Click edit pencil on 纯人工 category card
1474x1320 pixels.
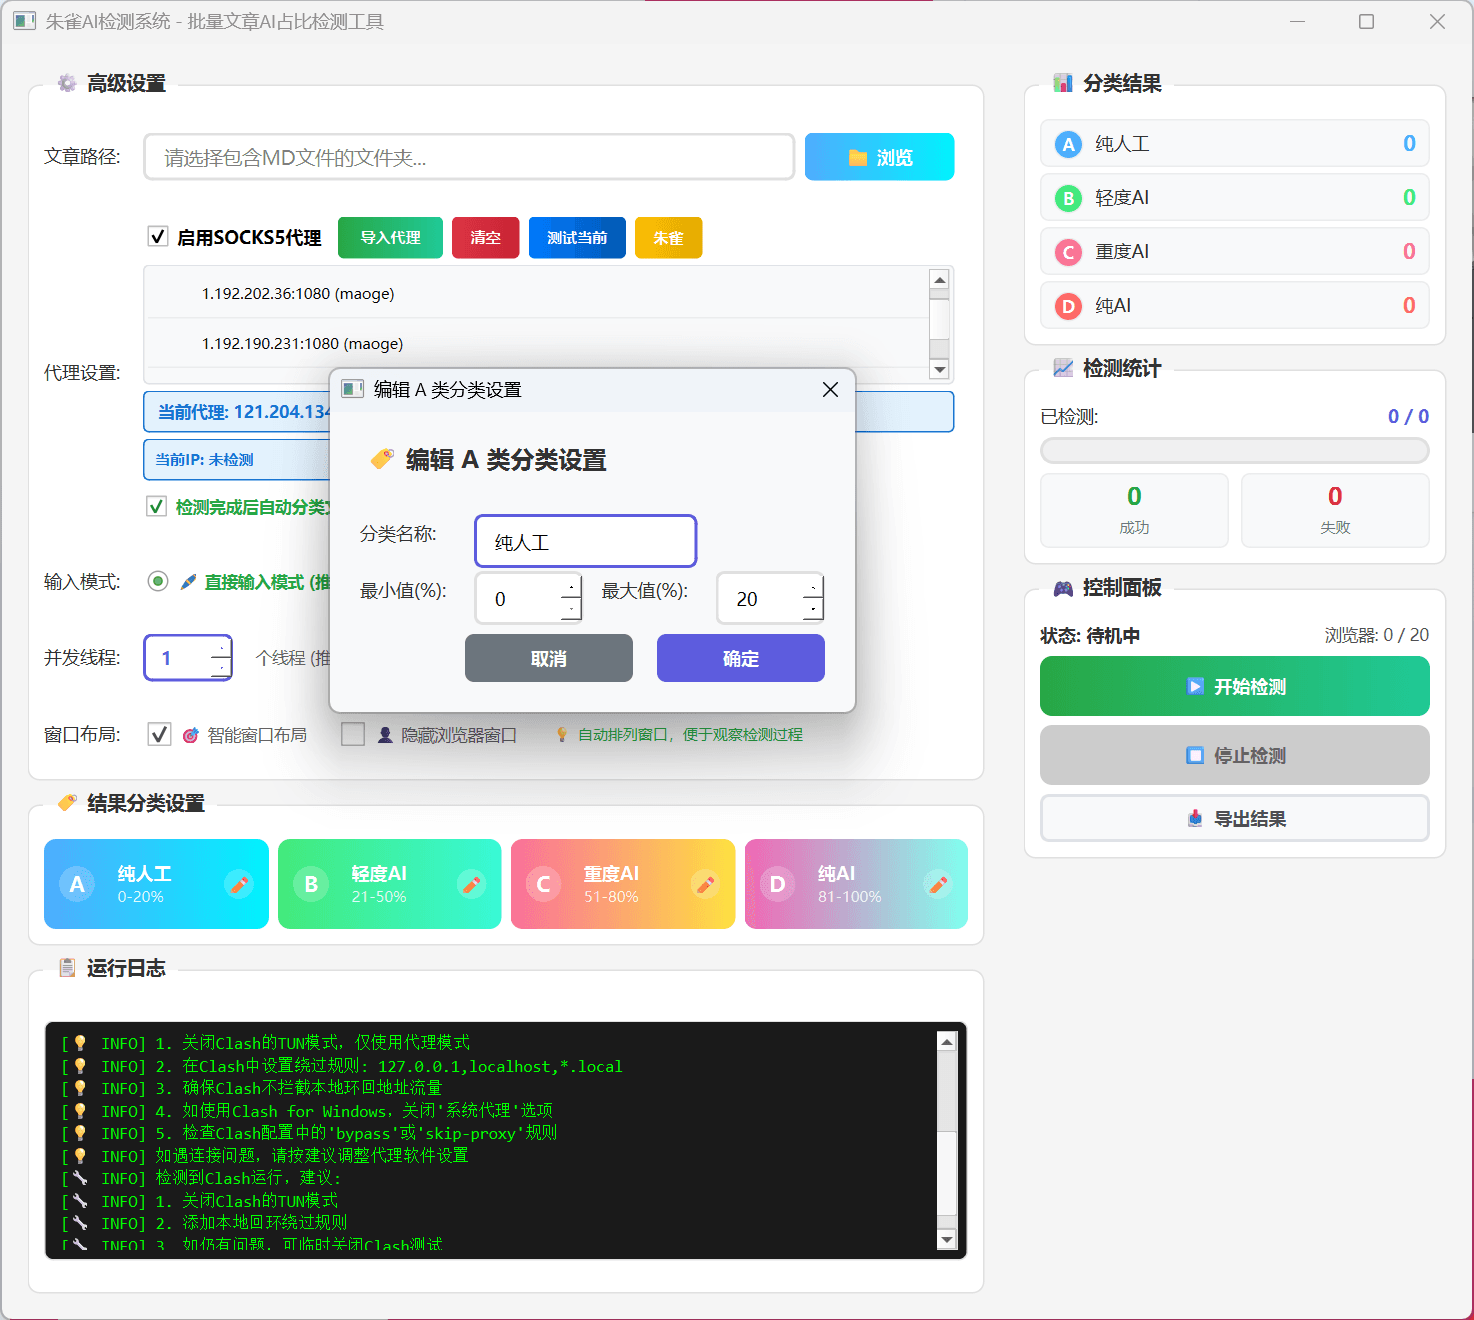238,884
